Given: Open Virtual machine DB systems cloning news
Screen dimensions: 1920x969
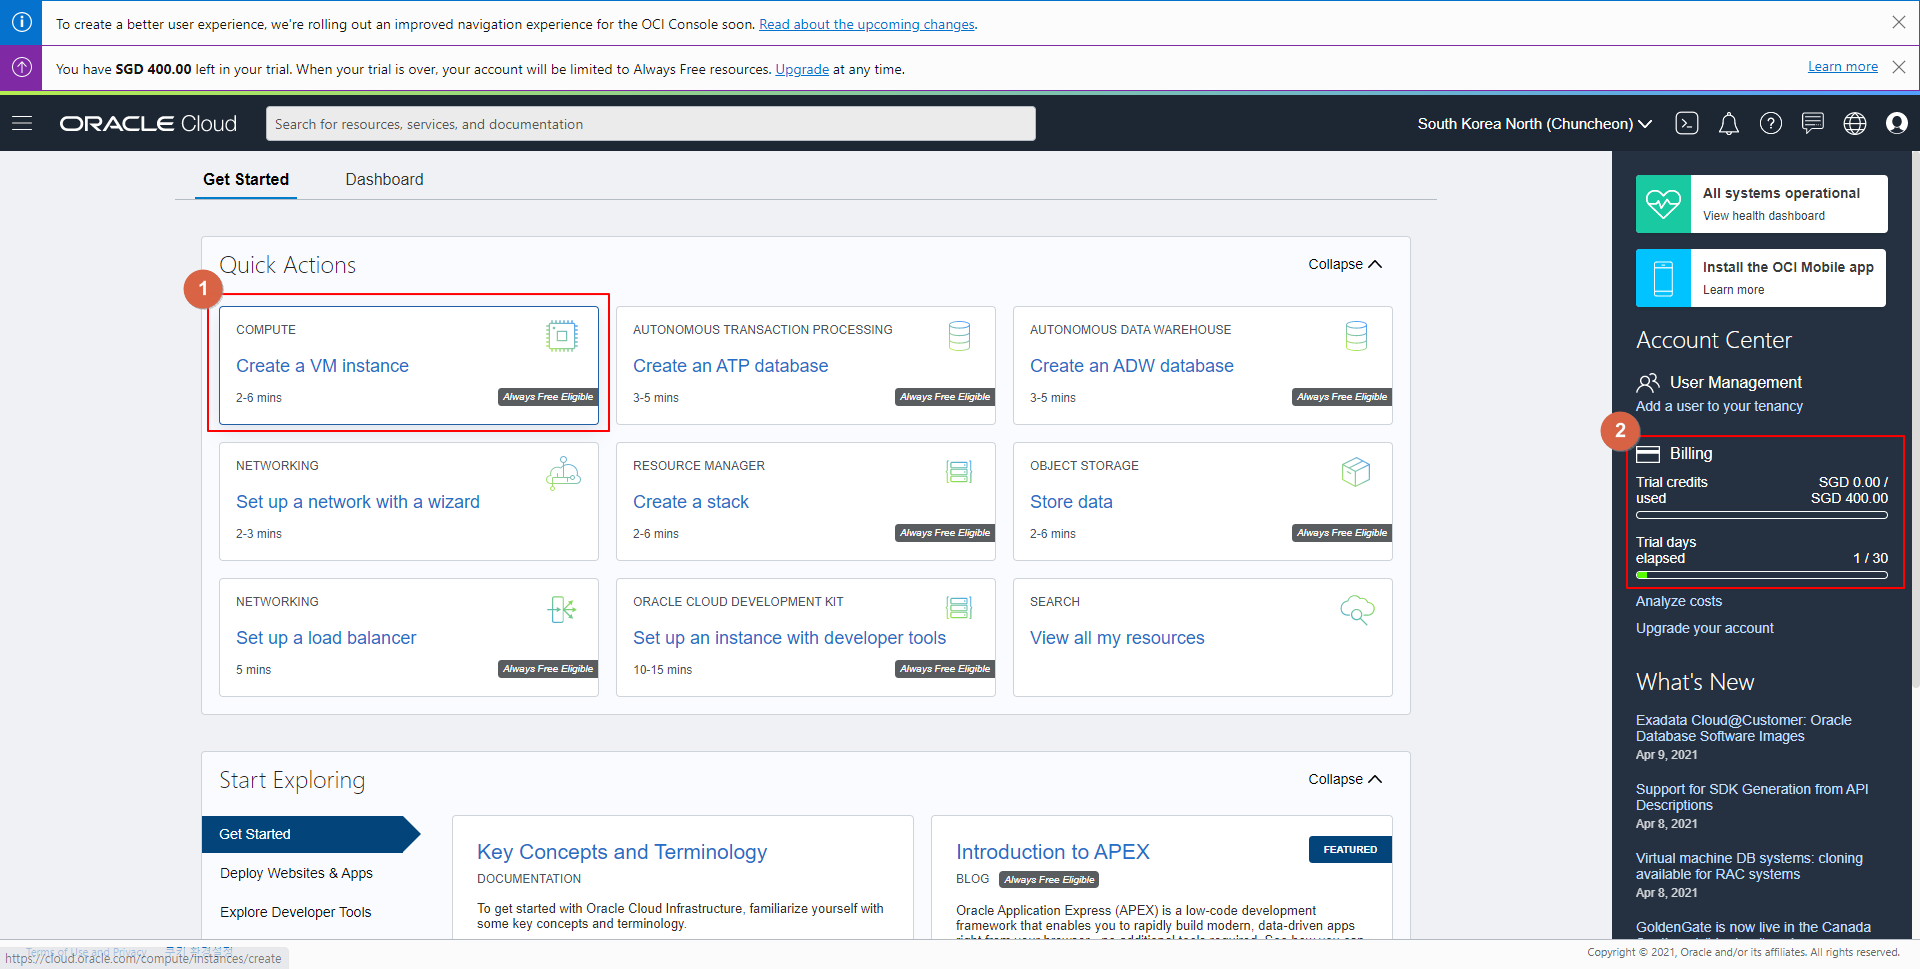Looking at the screenshot, I should (1749, 866).
